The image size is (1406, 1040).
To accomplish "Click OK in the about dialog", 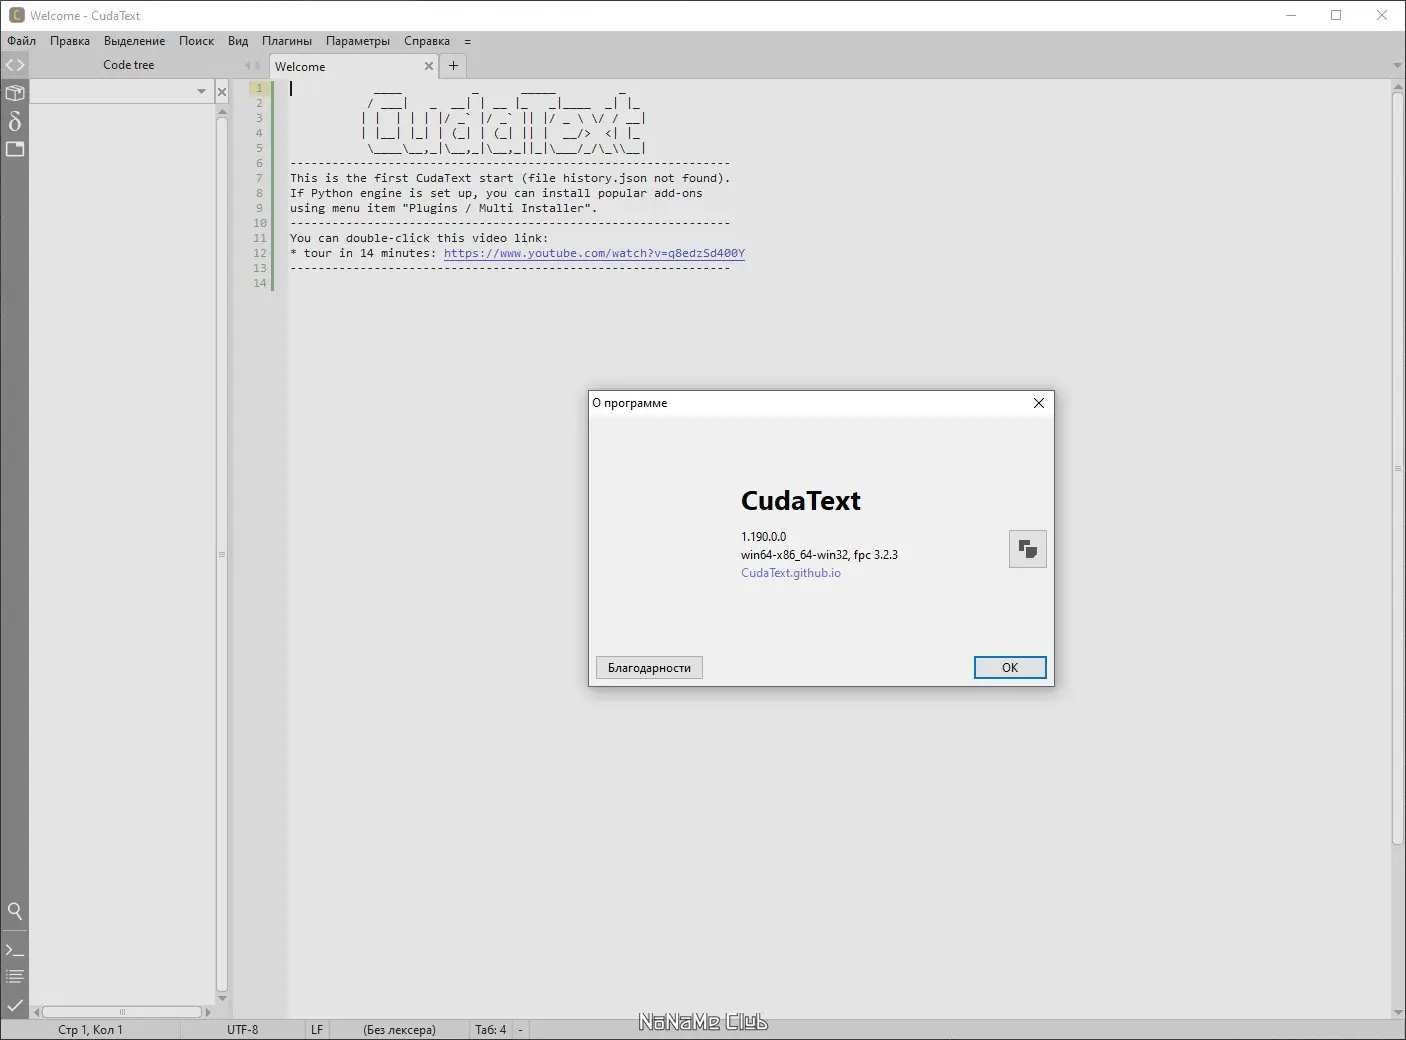I will 1010,667.
